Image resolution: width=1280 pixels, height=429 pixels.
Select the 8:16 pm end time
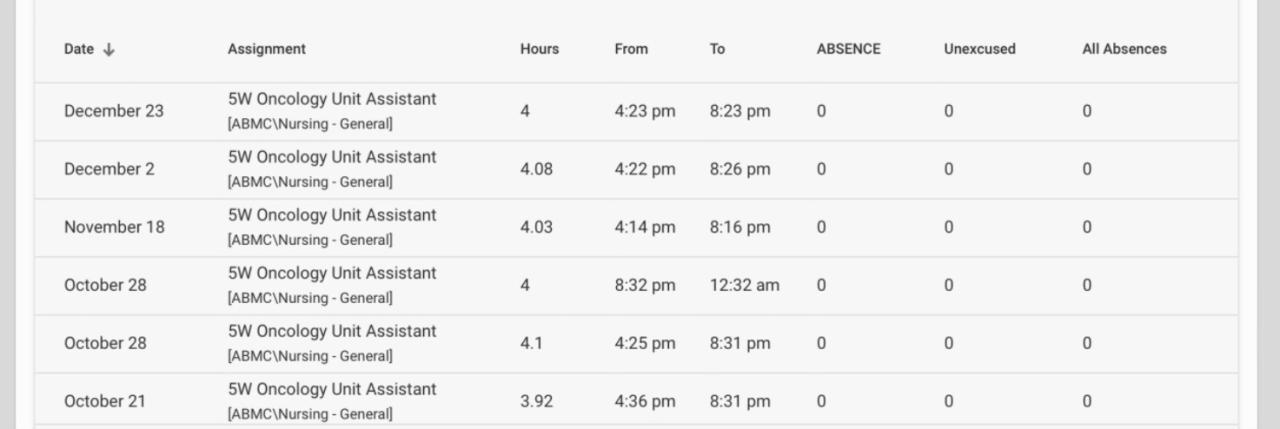(x=740, y=227)
